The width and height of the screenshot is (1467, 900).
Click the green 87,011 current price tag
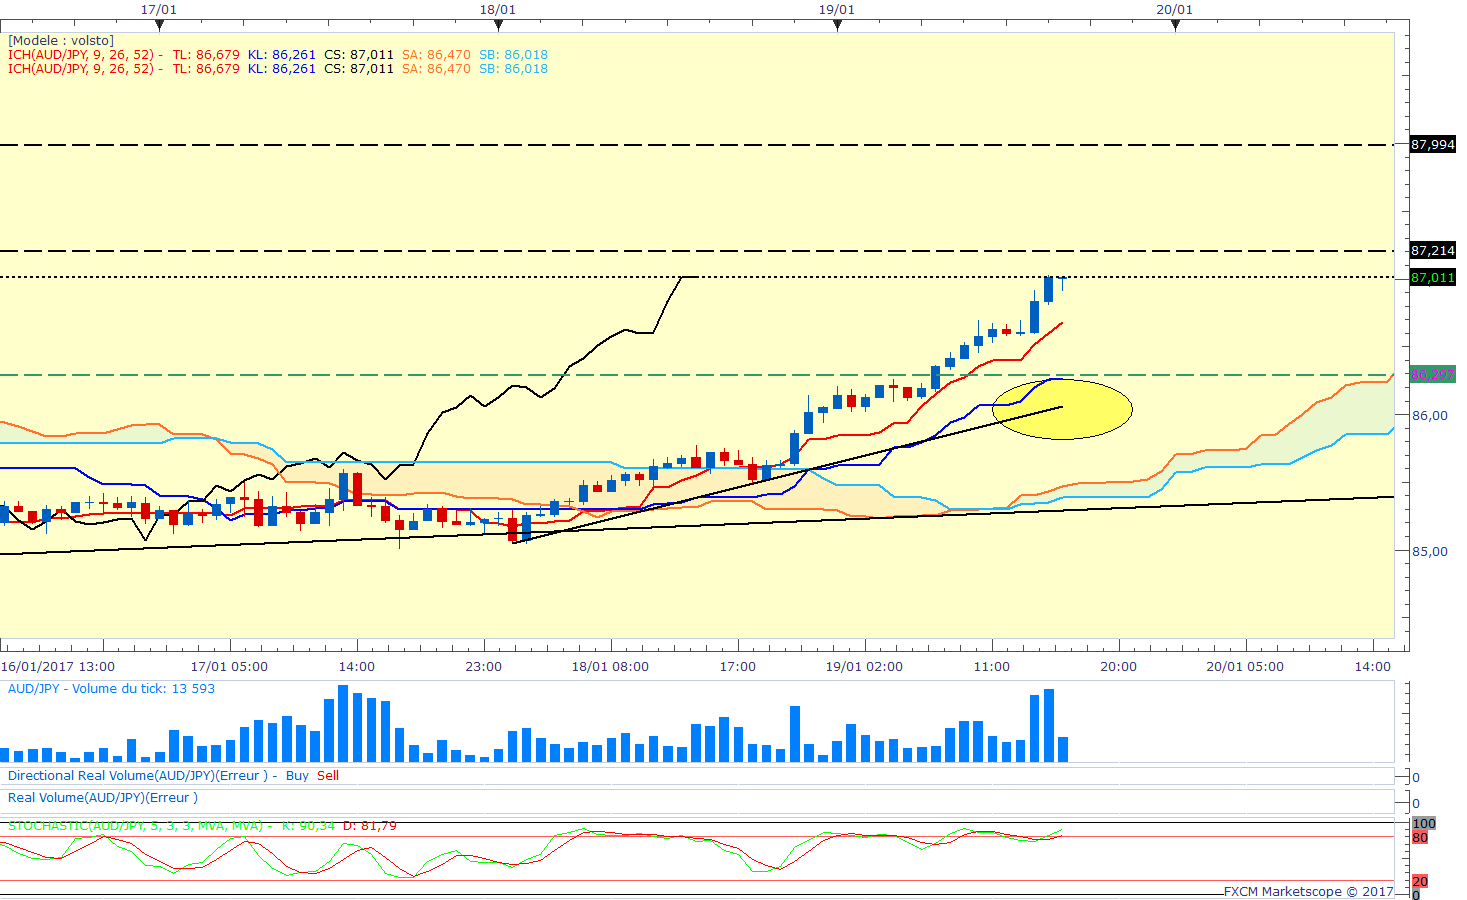(x=1432, y=278)
